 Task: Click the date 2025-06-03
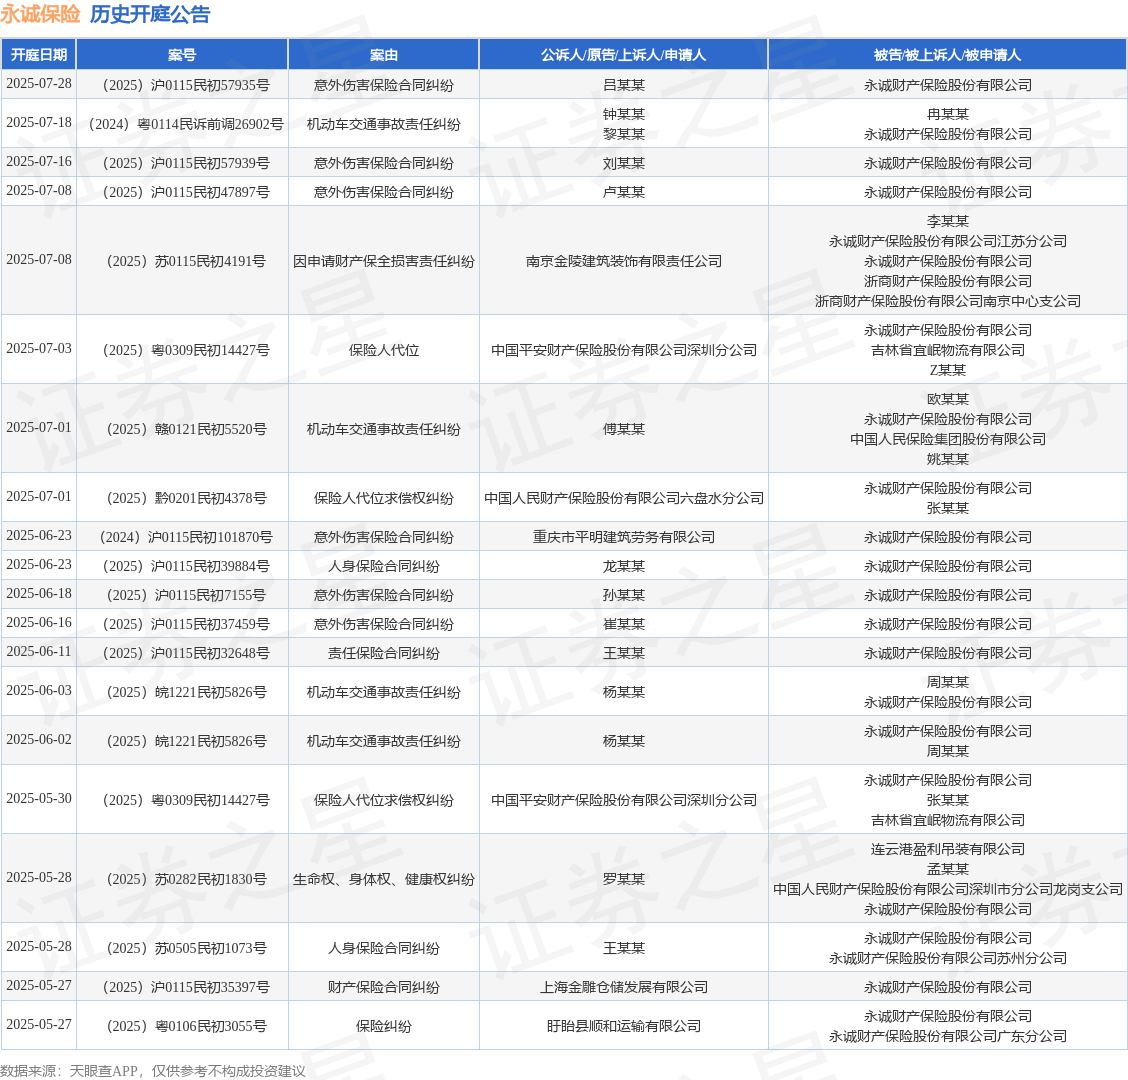coord(39,689)
